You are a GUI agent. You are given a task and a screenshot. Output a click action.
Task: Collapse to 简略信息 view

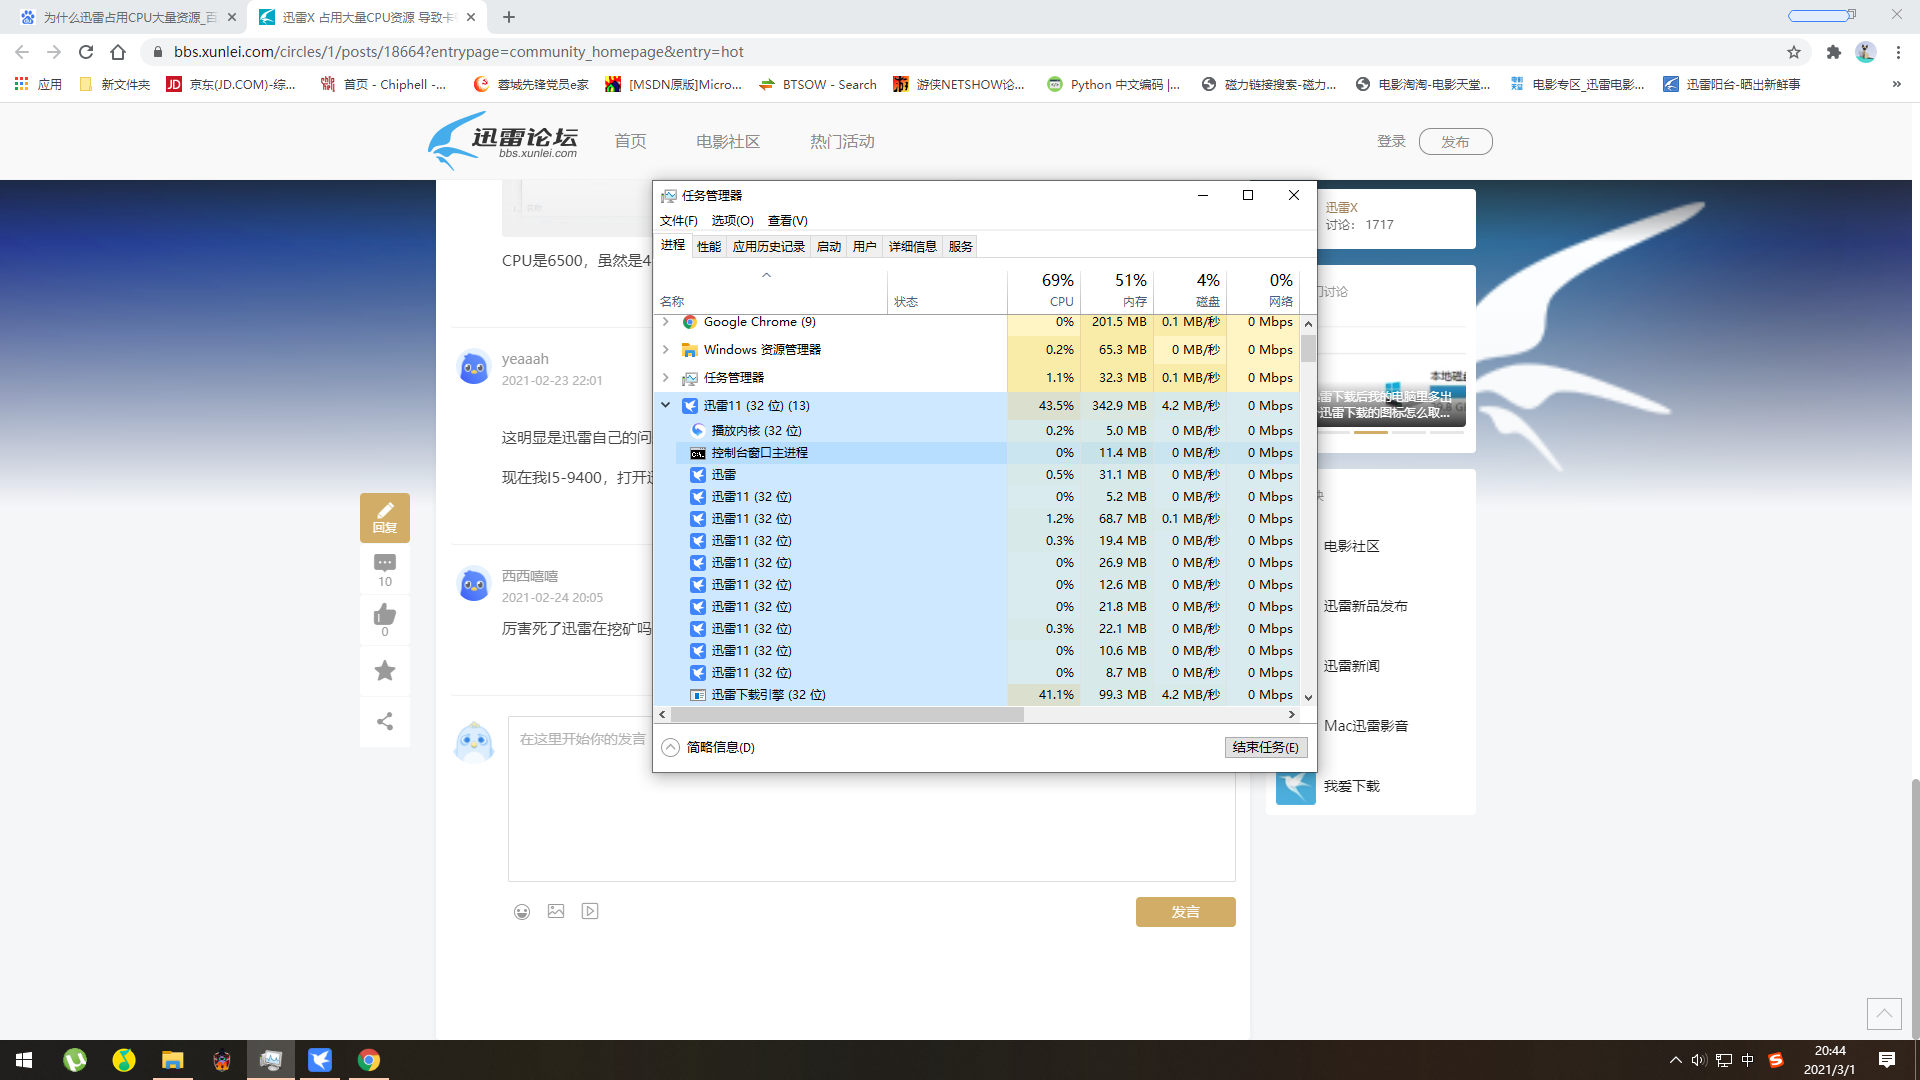708,747
